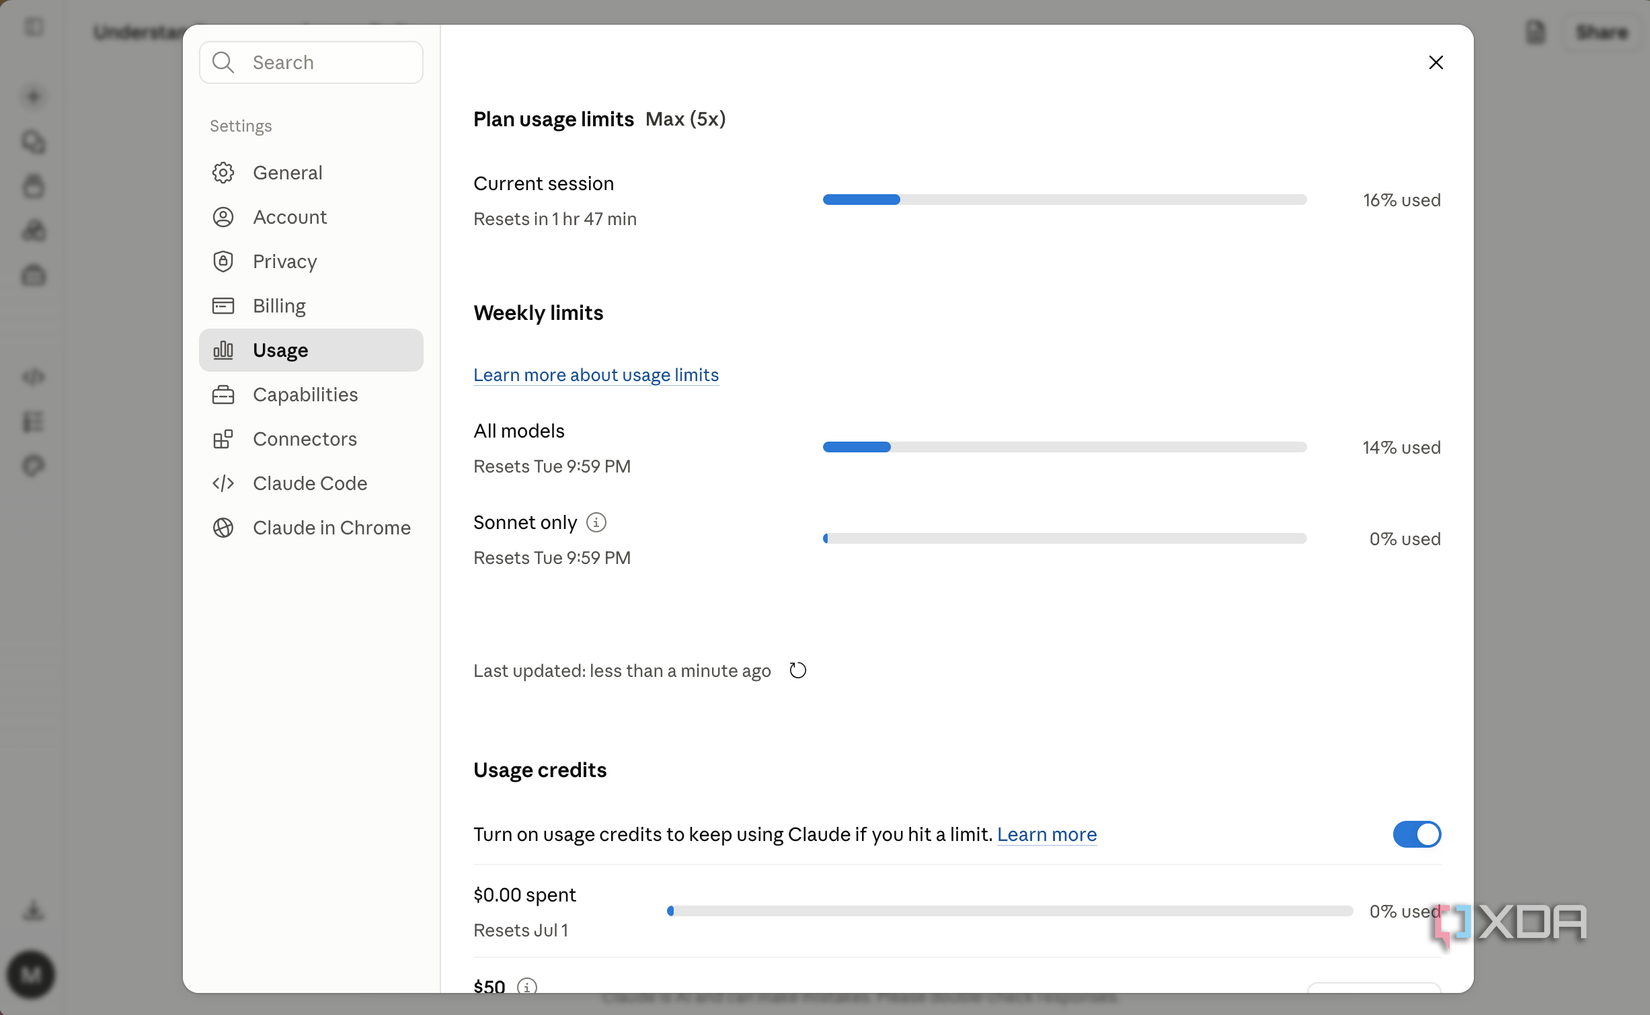Viewport: 1650px width, 1015px height.
Task: Click the '14% used' label
Action: click(1402, 447)
